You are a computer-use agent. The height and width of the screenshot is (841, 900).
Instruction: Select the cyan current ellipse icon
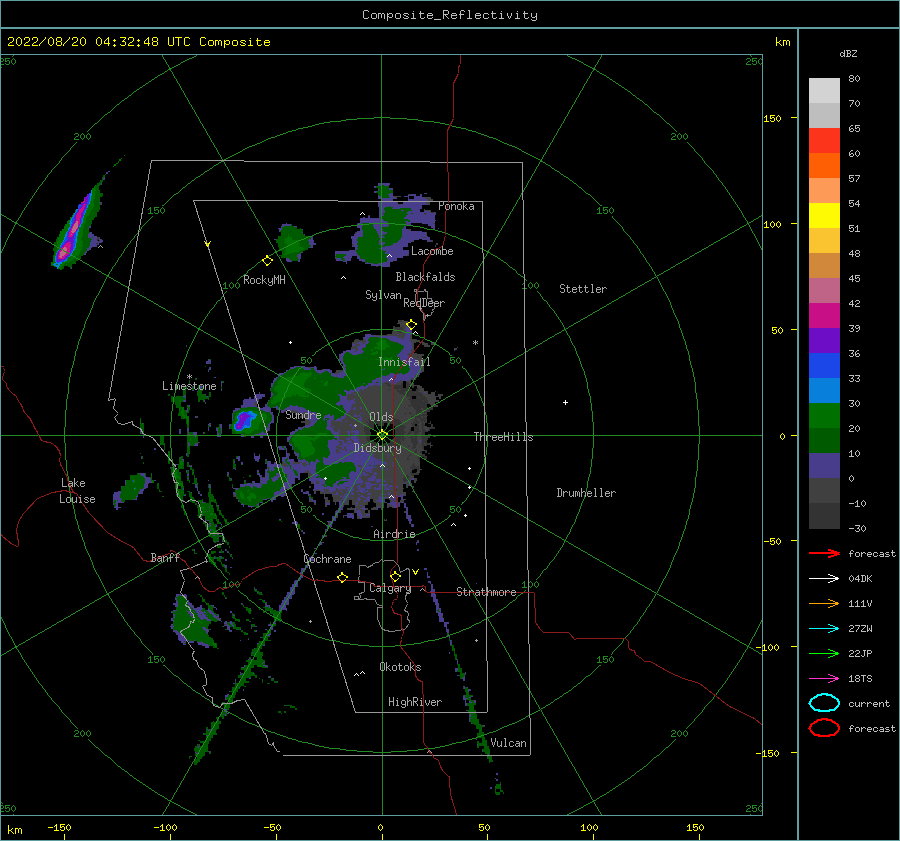824,703
